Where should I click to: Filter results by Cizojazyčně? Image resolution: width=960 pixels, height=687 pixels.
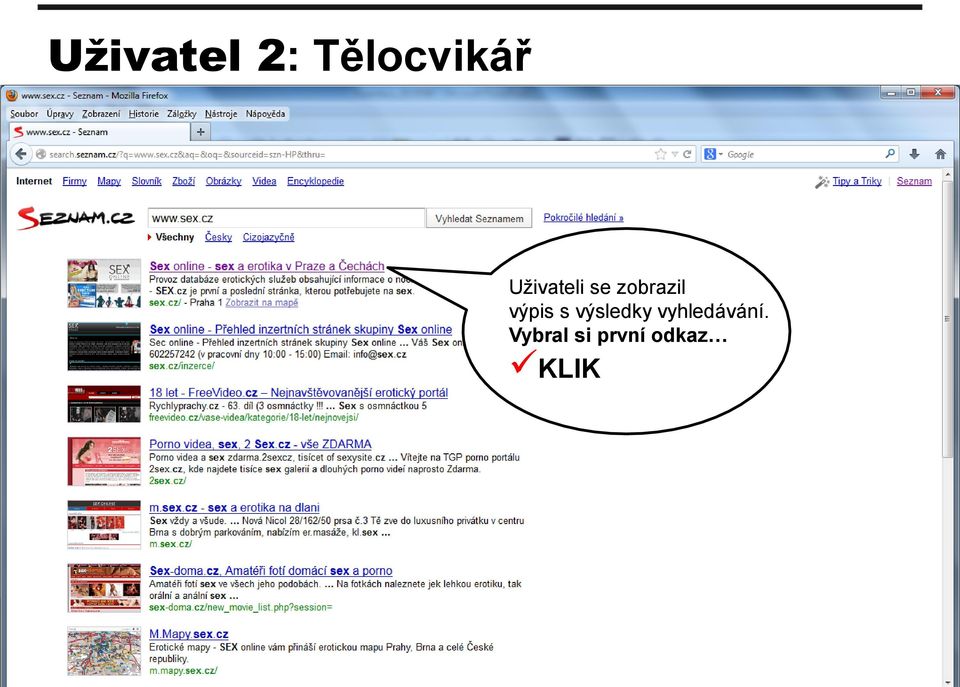268,237
